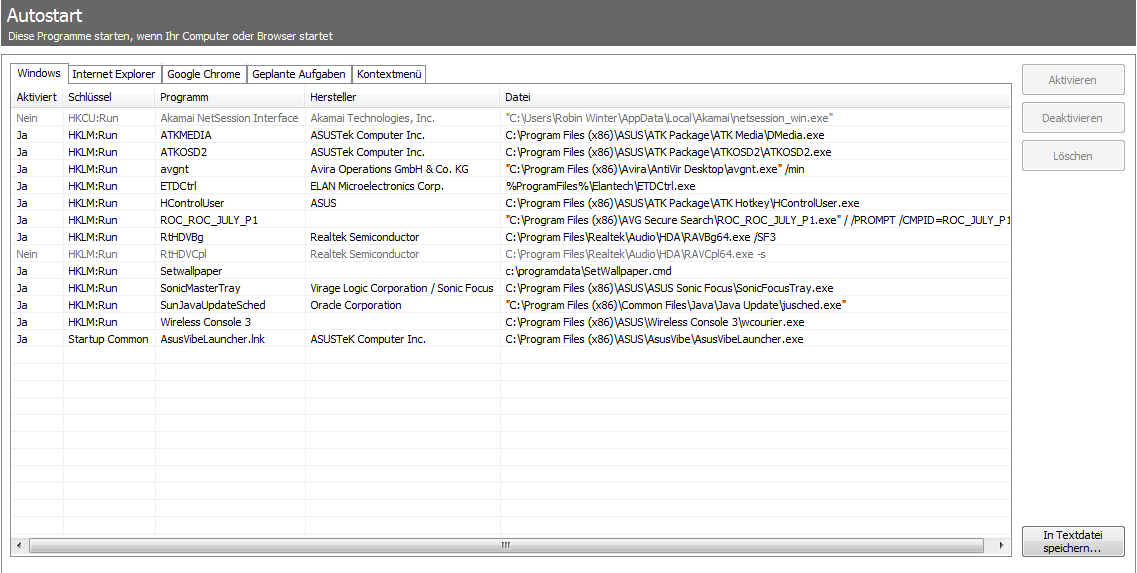Select the ROC_ROC_JULY_P1 entry

510,220
